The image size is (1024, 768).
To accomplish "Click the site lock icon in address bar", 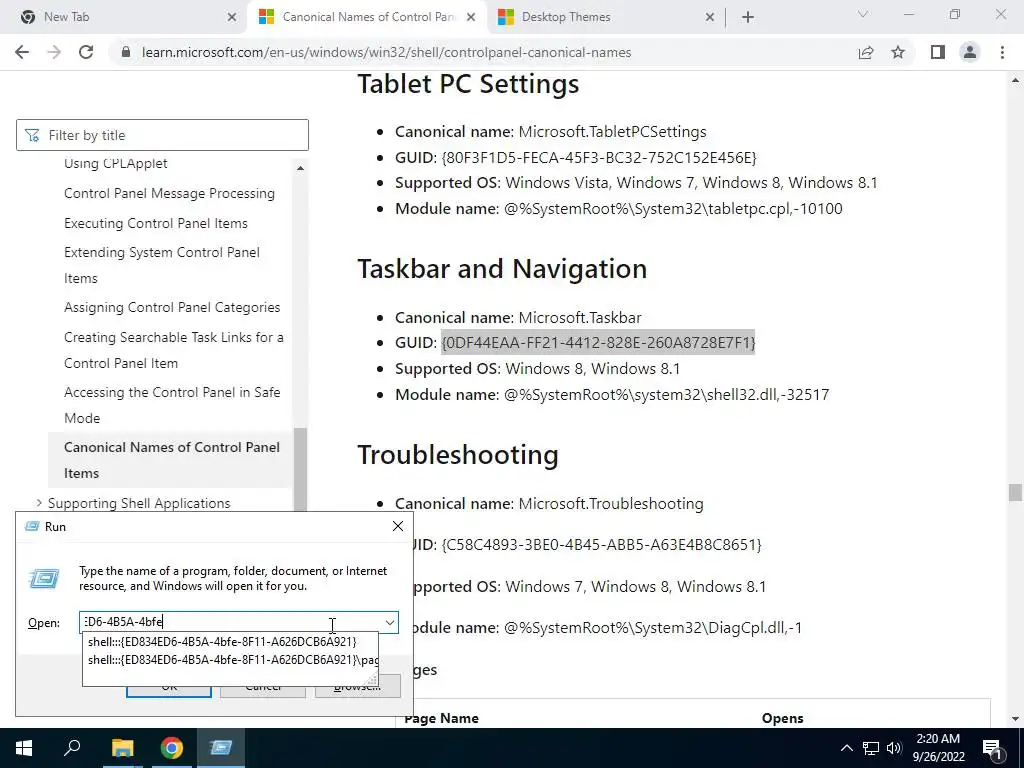I will [127, 52].
